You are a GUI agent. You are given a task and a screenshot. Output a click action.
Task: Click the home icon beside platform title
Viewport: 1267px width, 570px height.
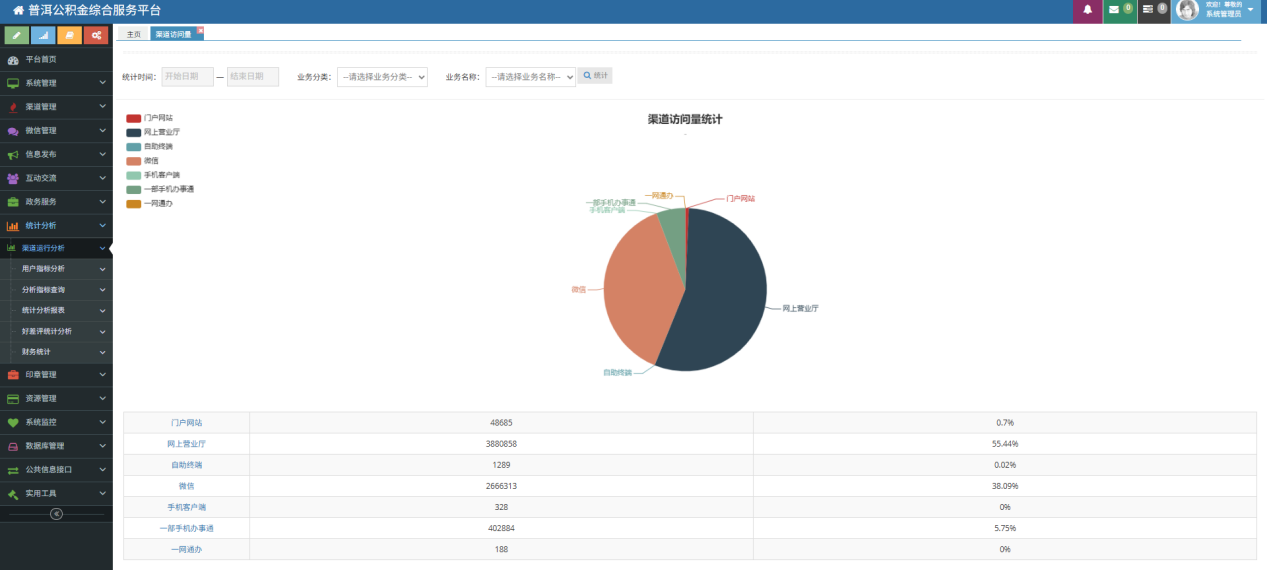click(x=18, y=10)
